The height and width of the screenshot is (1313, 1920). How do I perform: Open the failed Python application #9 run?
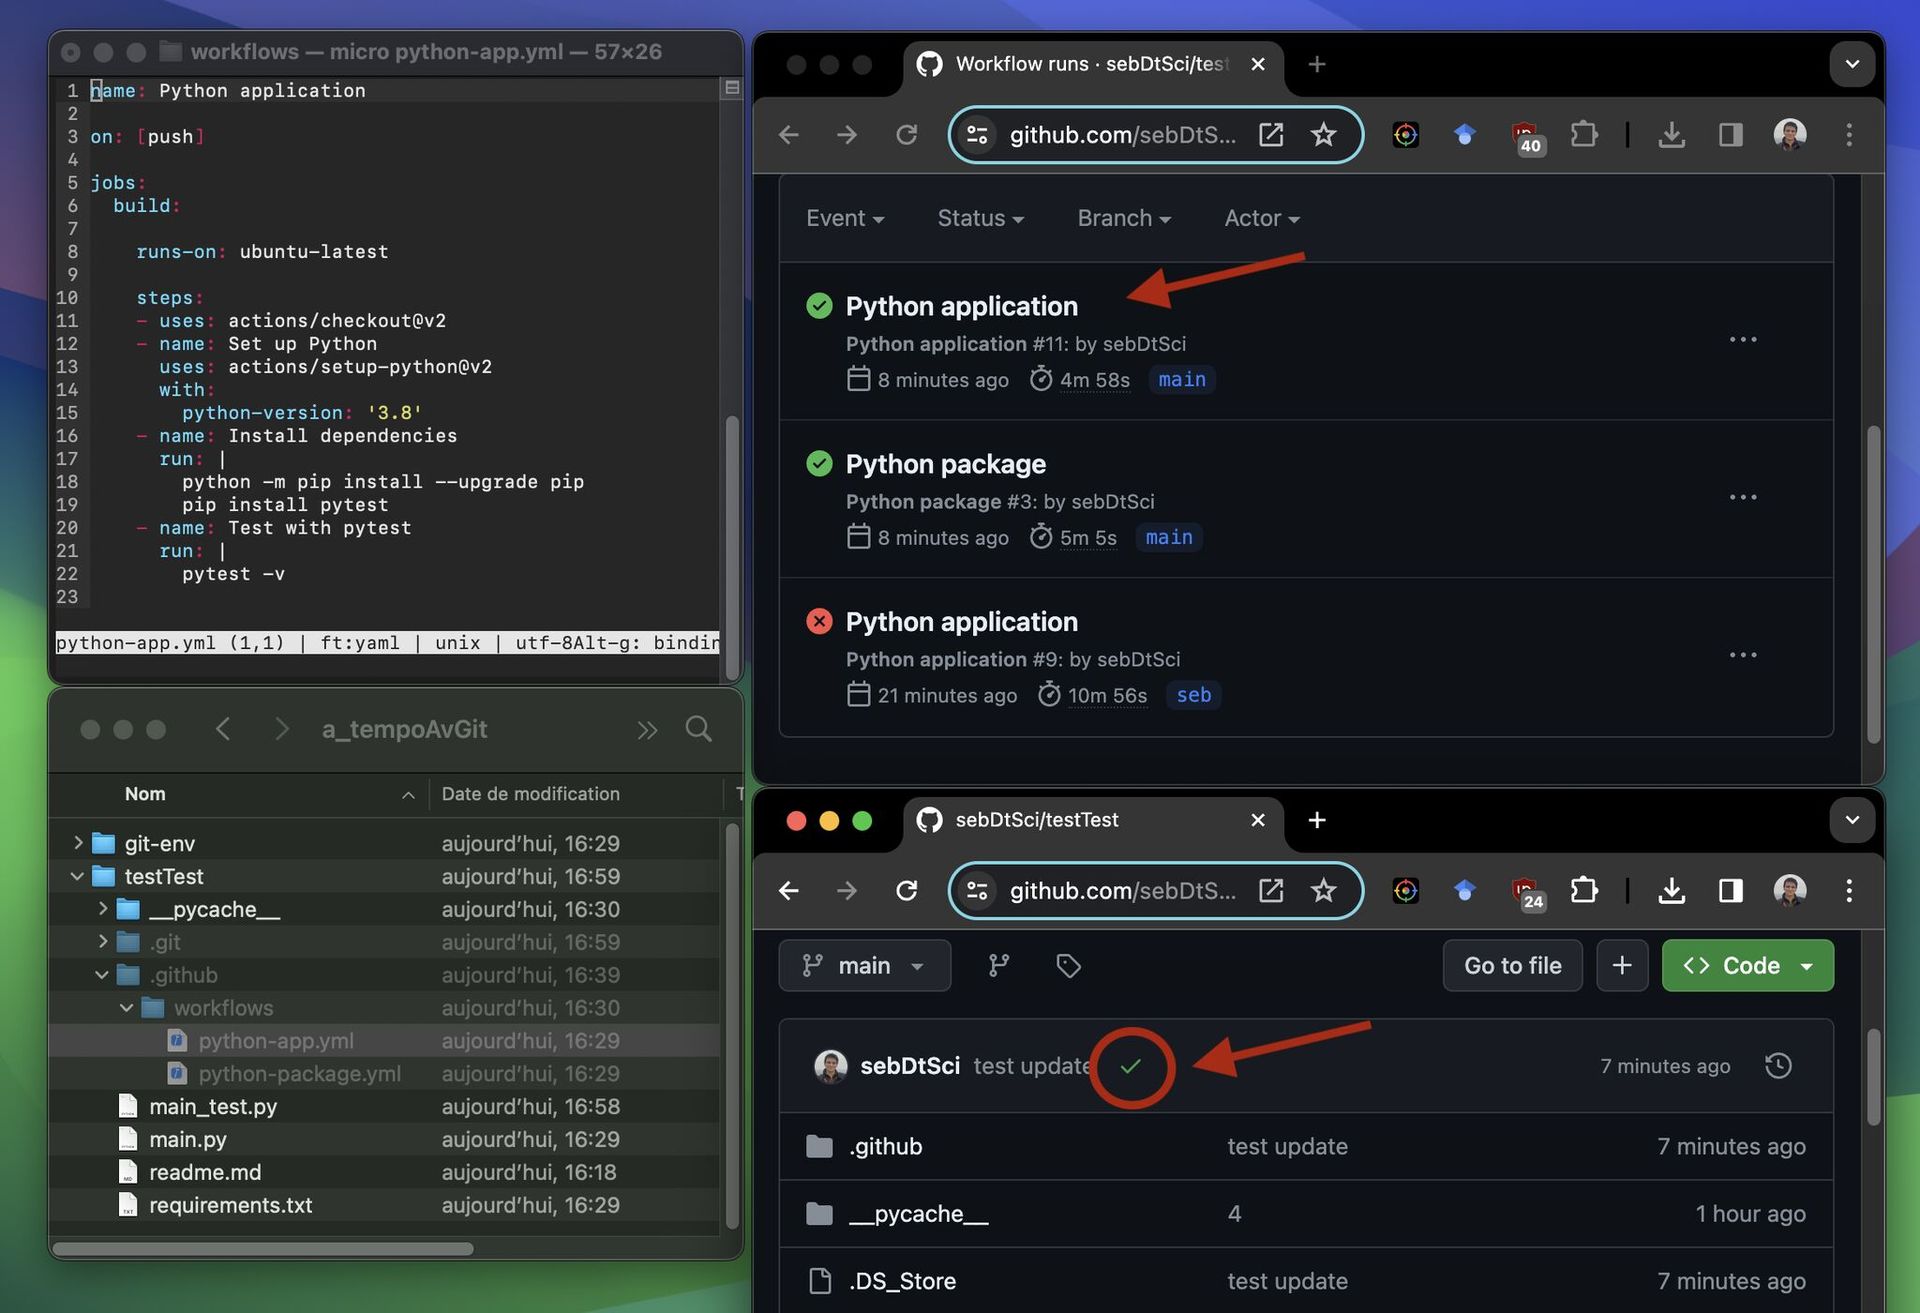tap(961, 622)
